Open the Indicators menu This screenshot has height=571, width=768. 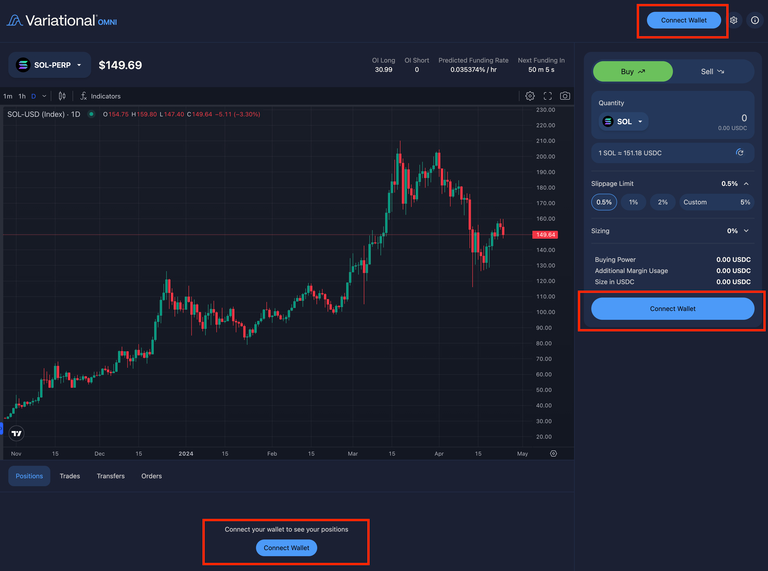point(100,96)
